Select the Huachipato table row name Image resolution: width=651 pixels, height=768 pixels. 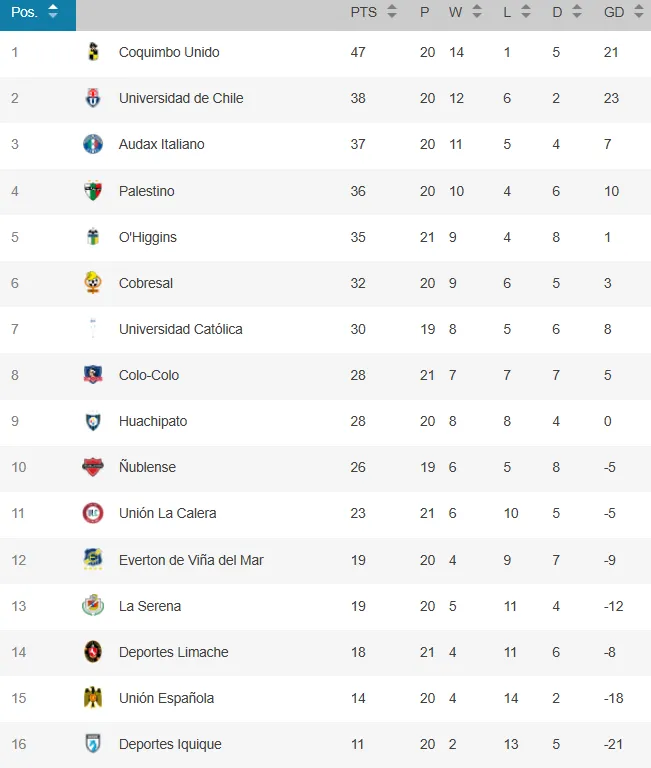pos(152,421)
